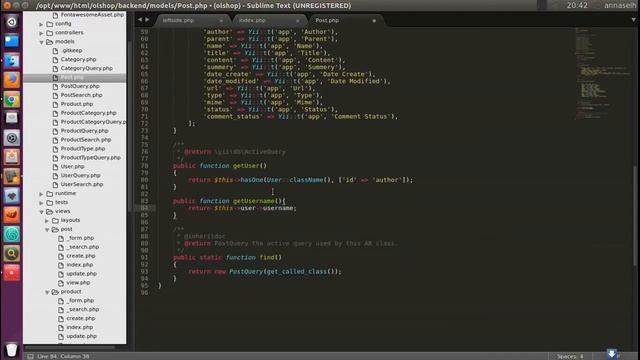Screen dimensions: 640x360
Task: Open UserSearch.php in the sidebar
Action: click(x=82, y=184)
